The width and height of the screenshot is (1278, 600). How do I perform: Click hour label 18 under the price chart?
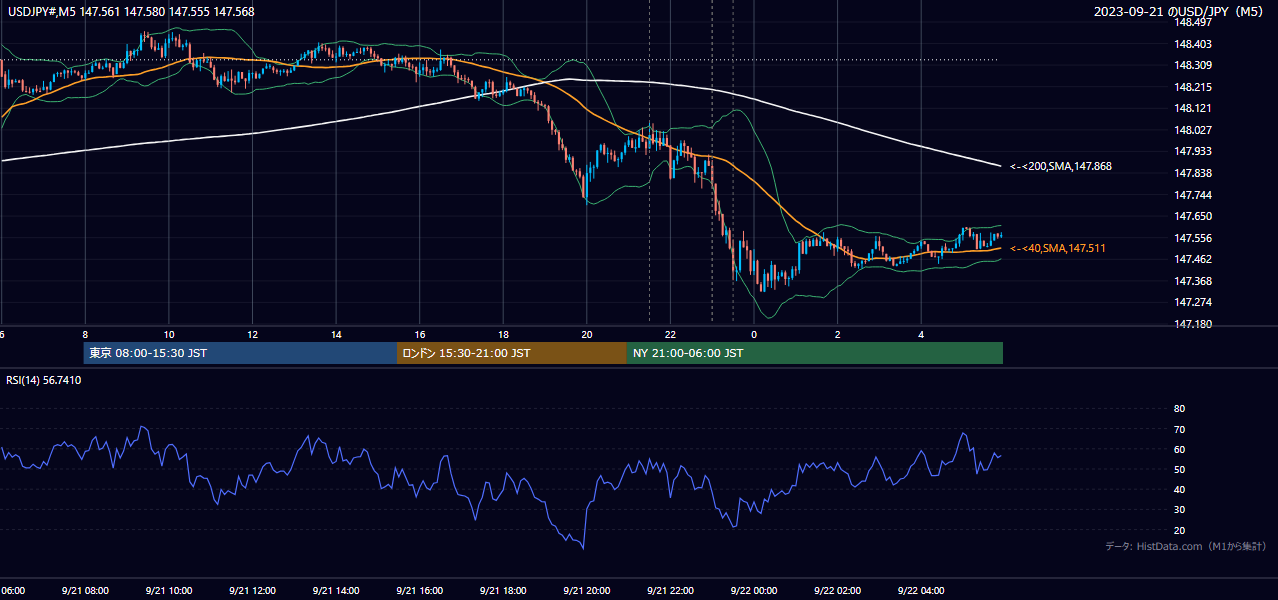click(x=504, y=334)
